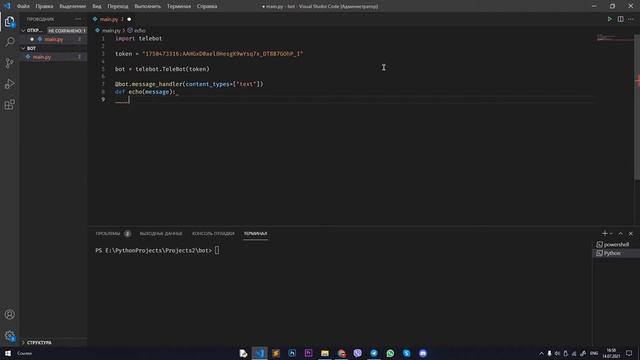Open Viber from the taskbar
The image size is (640, 360).
[358, 353]
